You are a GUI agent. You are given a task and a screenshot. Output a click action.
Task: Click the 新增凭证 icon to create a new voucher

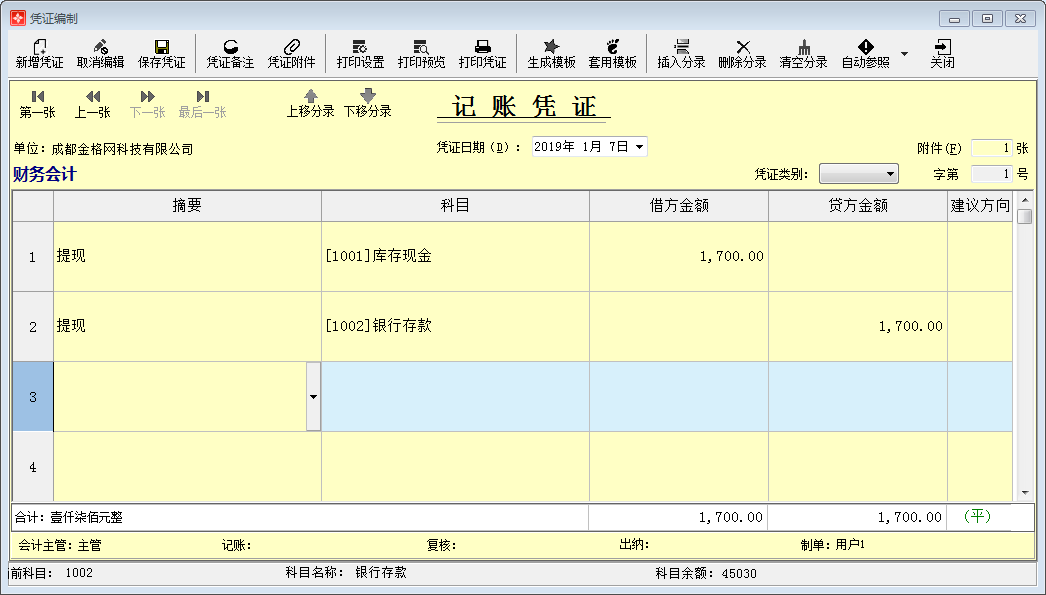tap(38, 54)
